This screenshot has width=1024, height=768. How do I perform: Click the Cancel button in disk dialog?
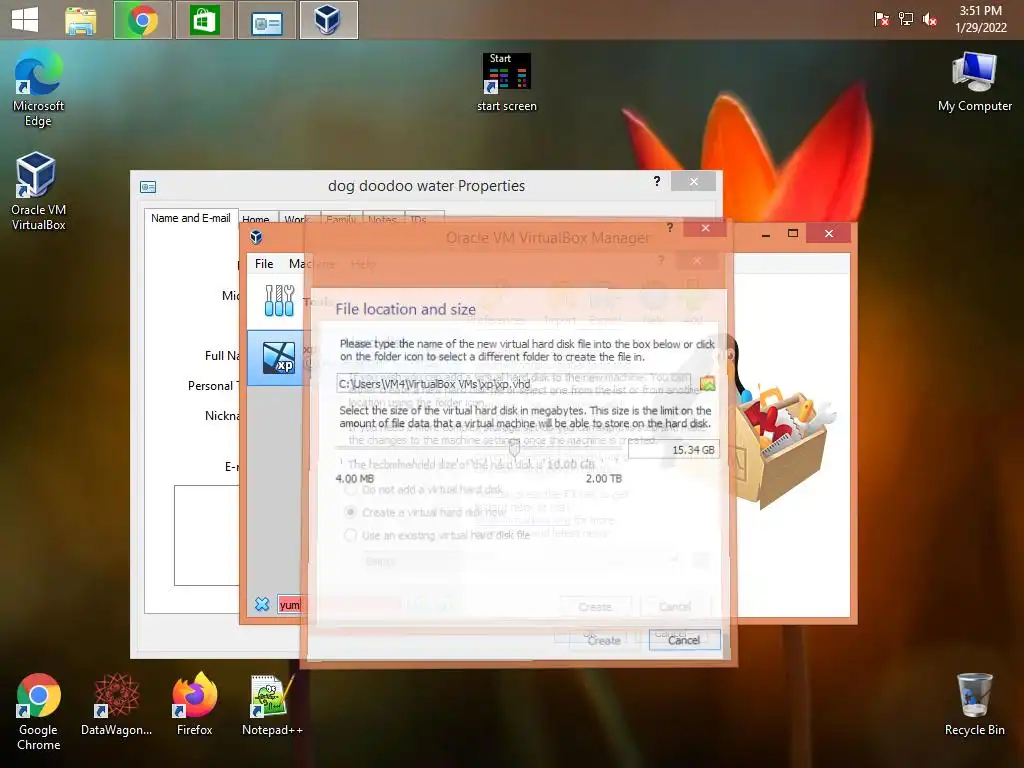pos(684,640)
